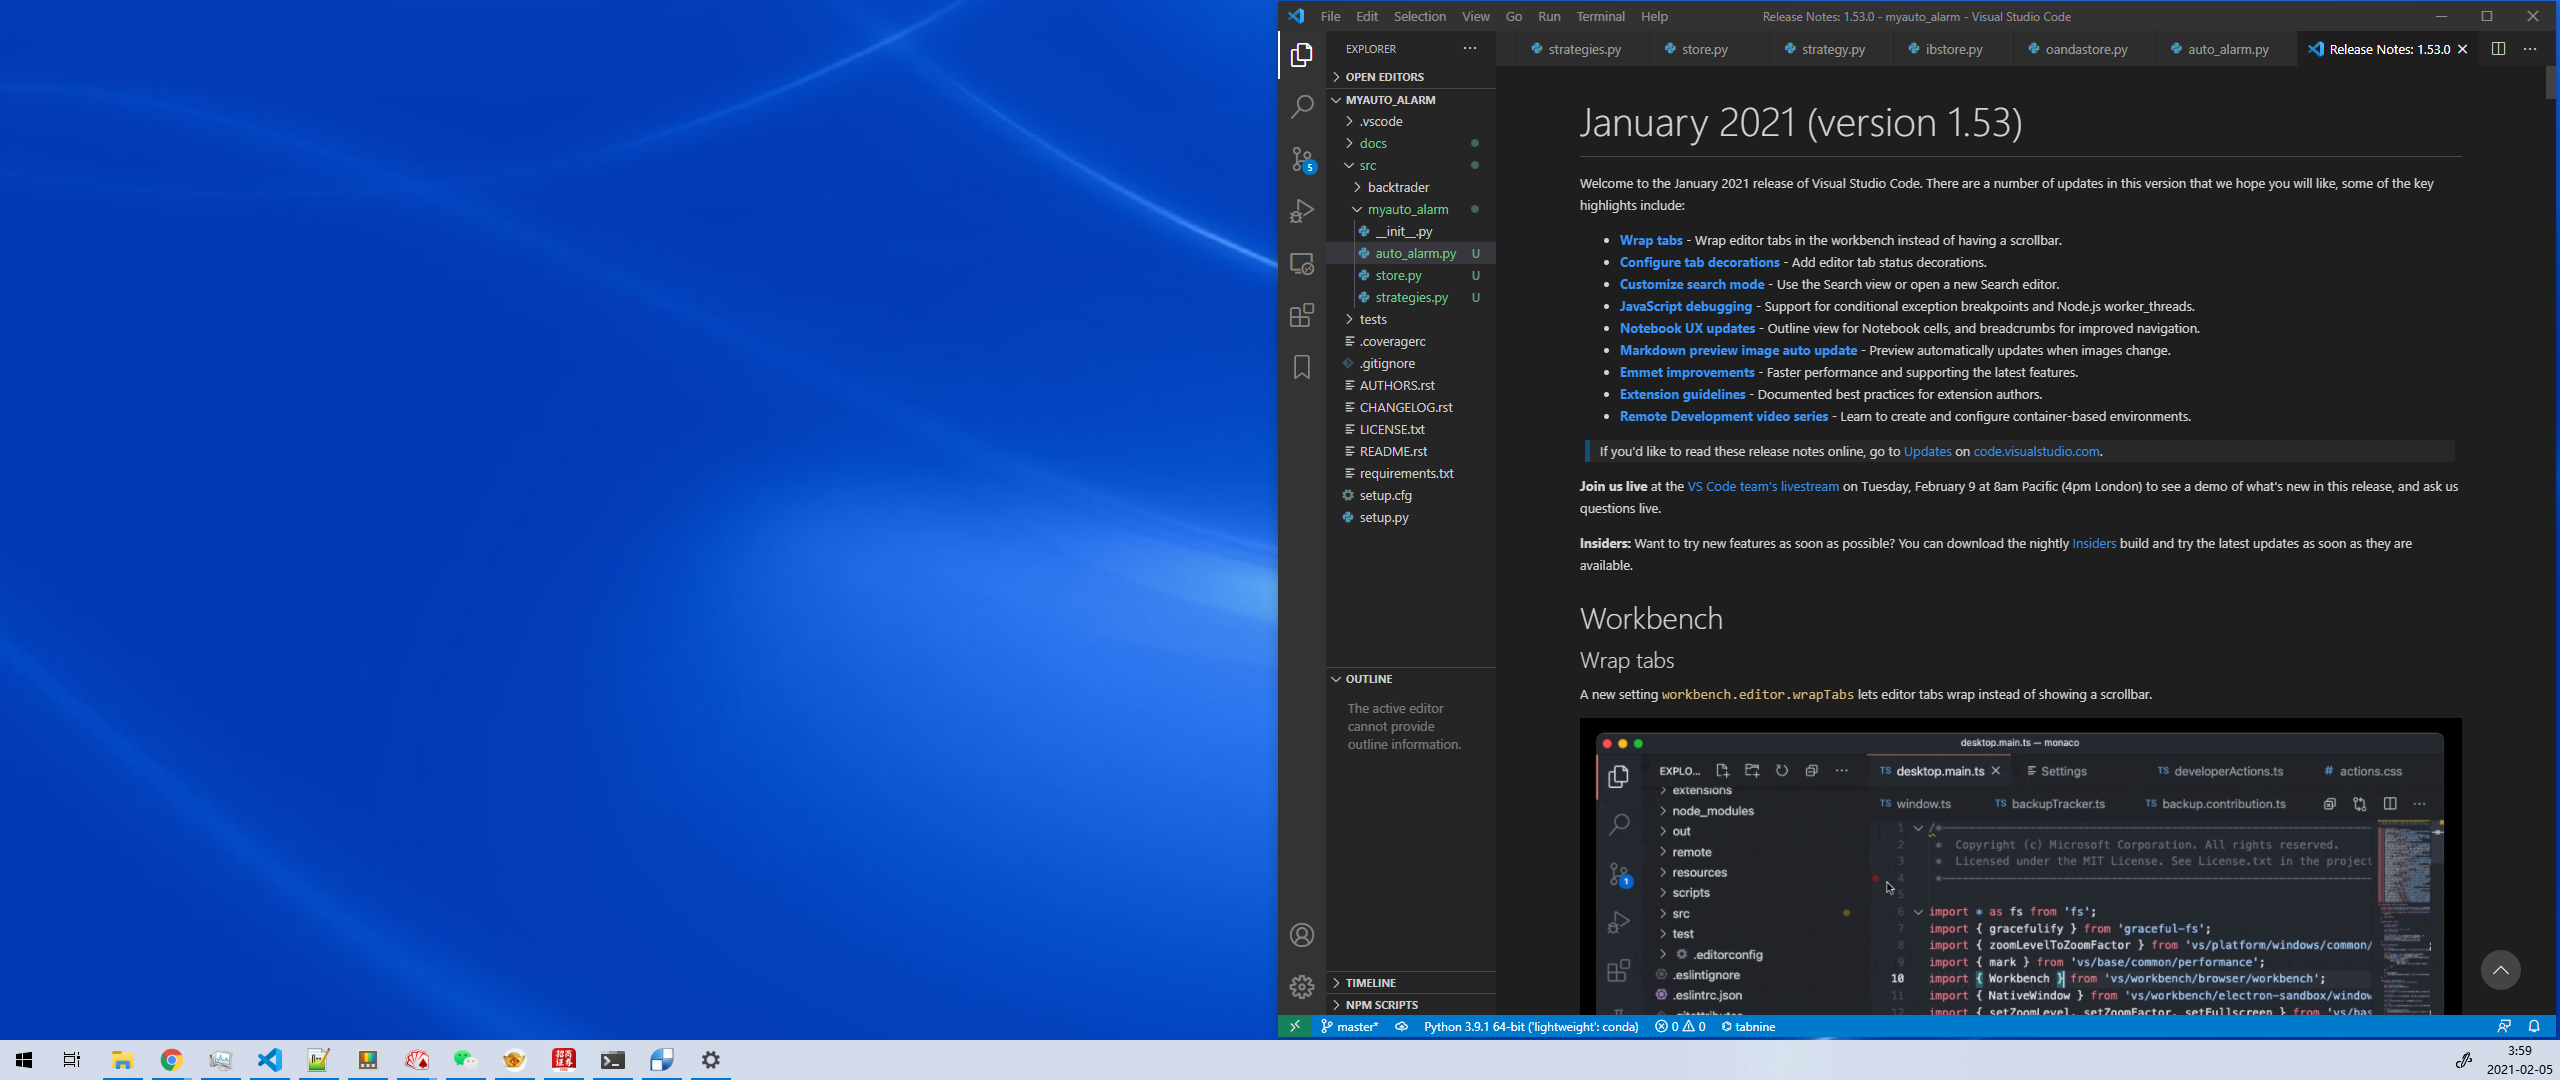
Task: Open the Accounts menu icon
Action: click(x=1301, y=935)
